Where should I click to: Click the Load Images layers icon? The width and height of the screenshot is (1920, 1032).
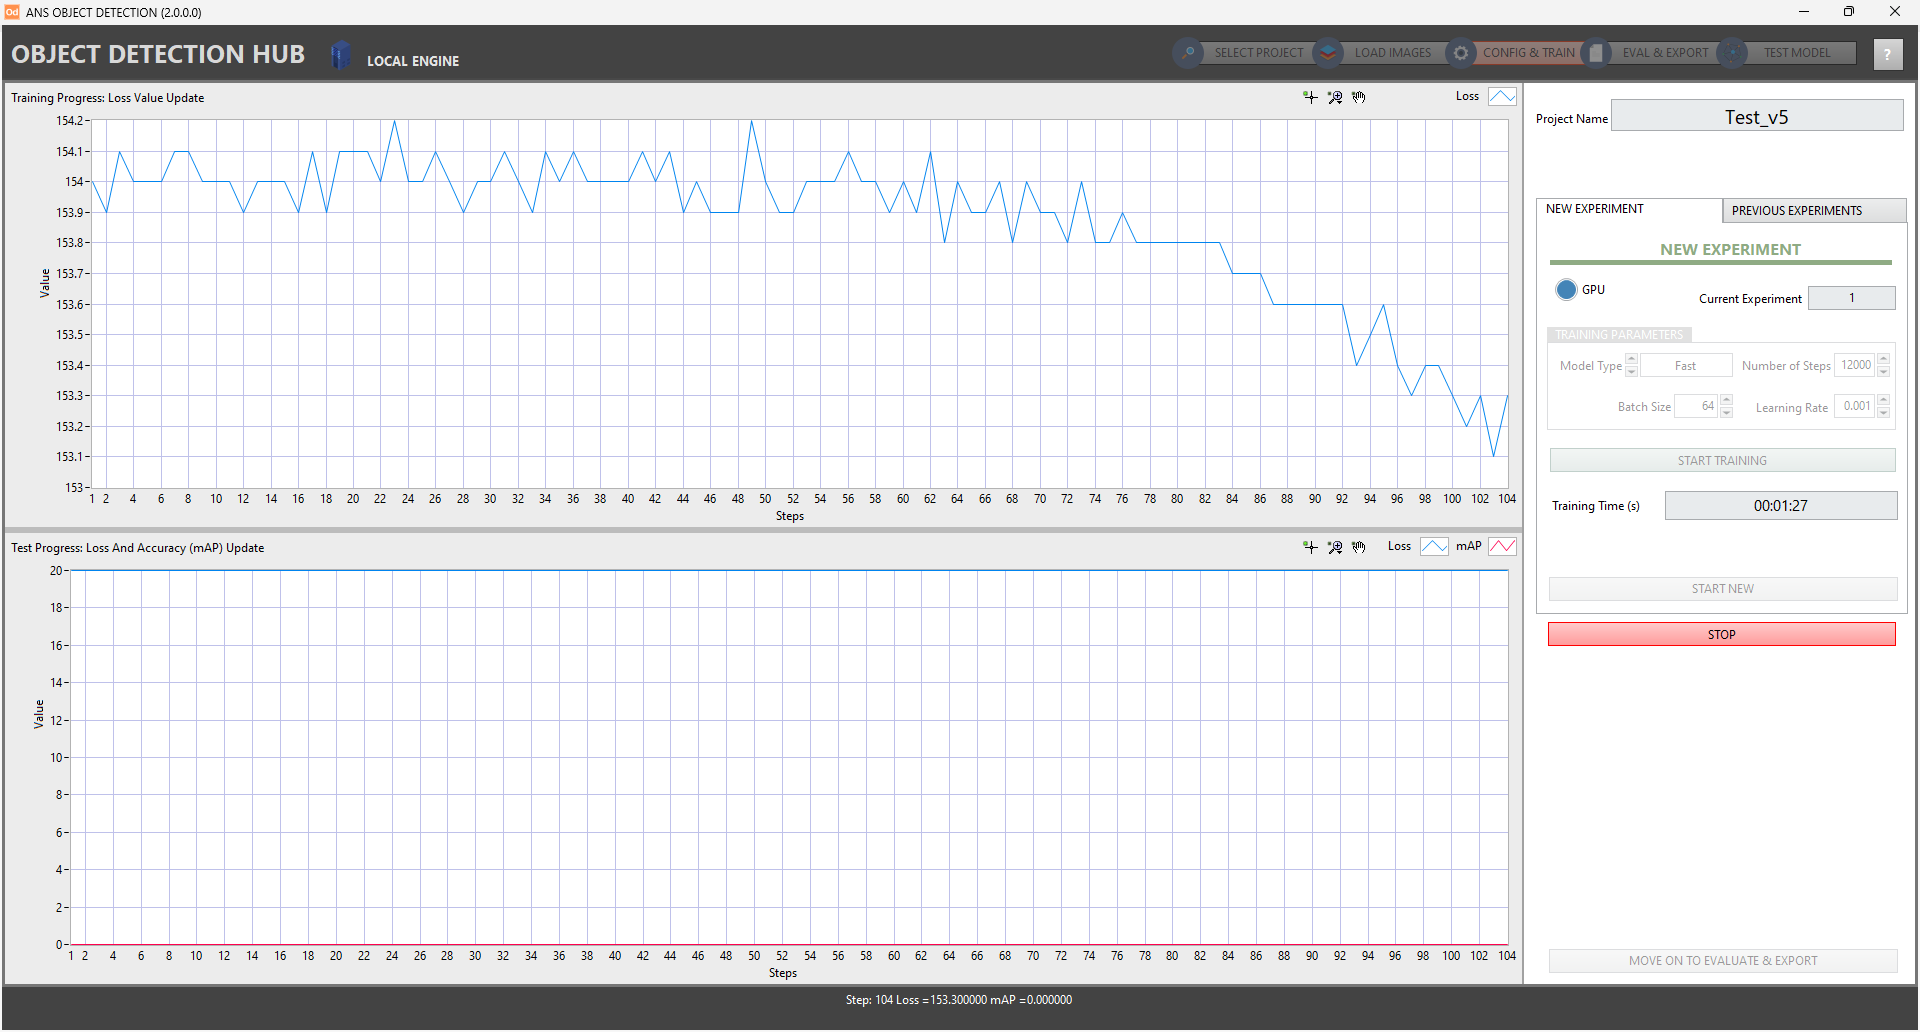point(1328,53)
